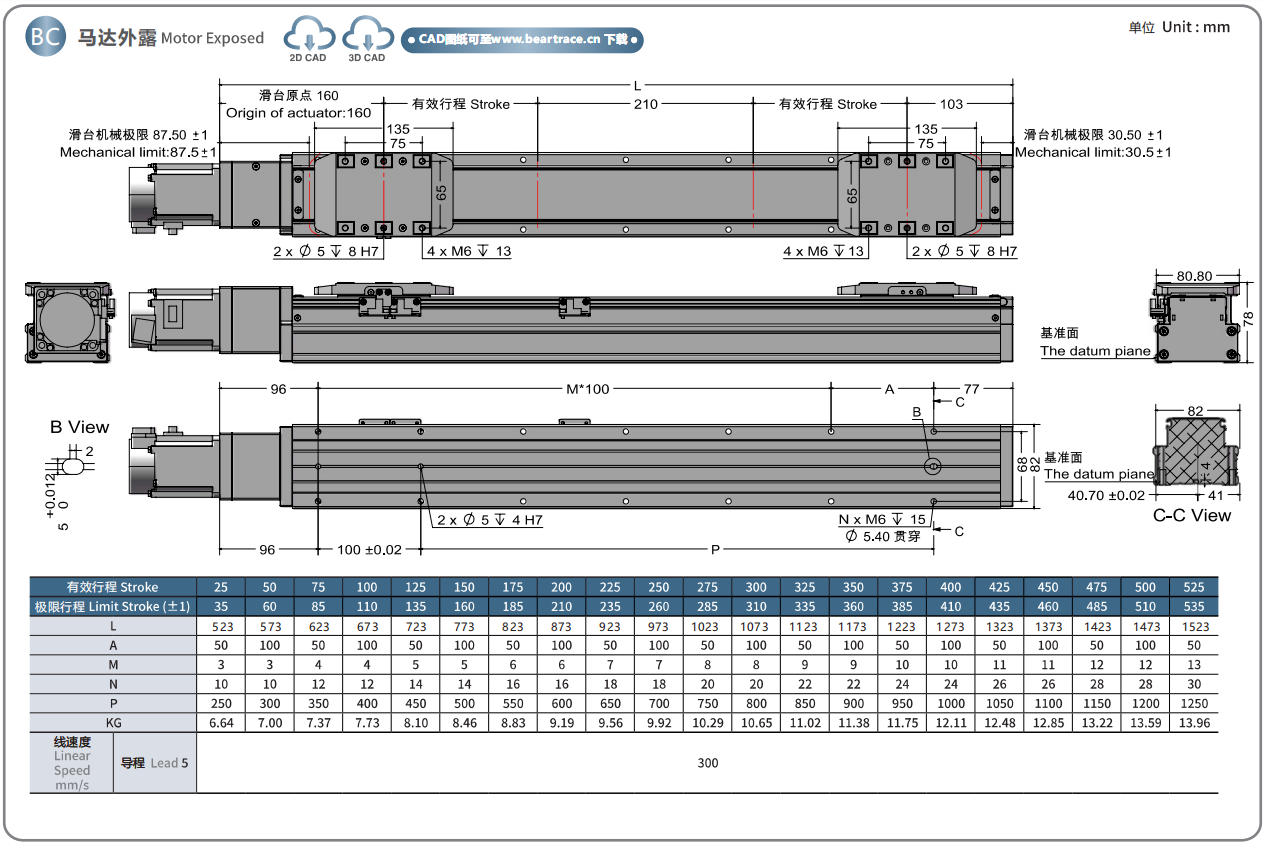Click the Unit : mm label
The image size is (1264, 844).
1179,27
